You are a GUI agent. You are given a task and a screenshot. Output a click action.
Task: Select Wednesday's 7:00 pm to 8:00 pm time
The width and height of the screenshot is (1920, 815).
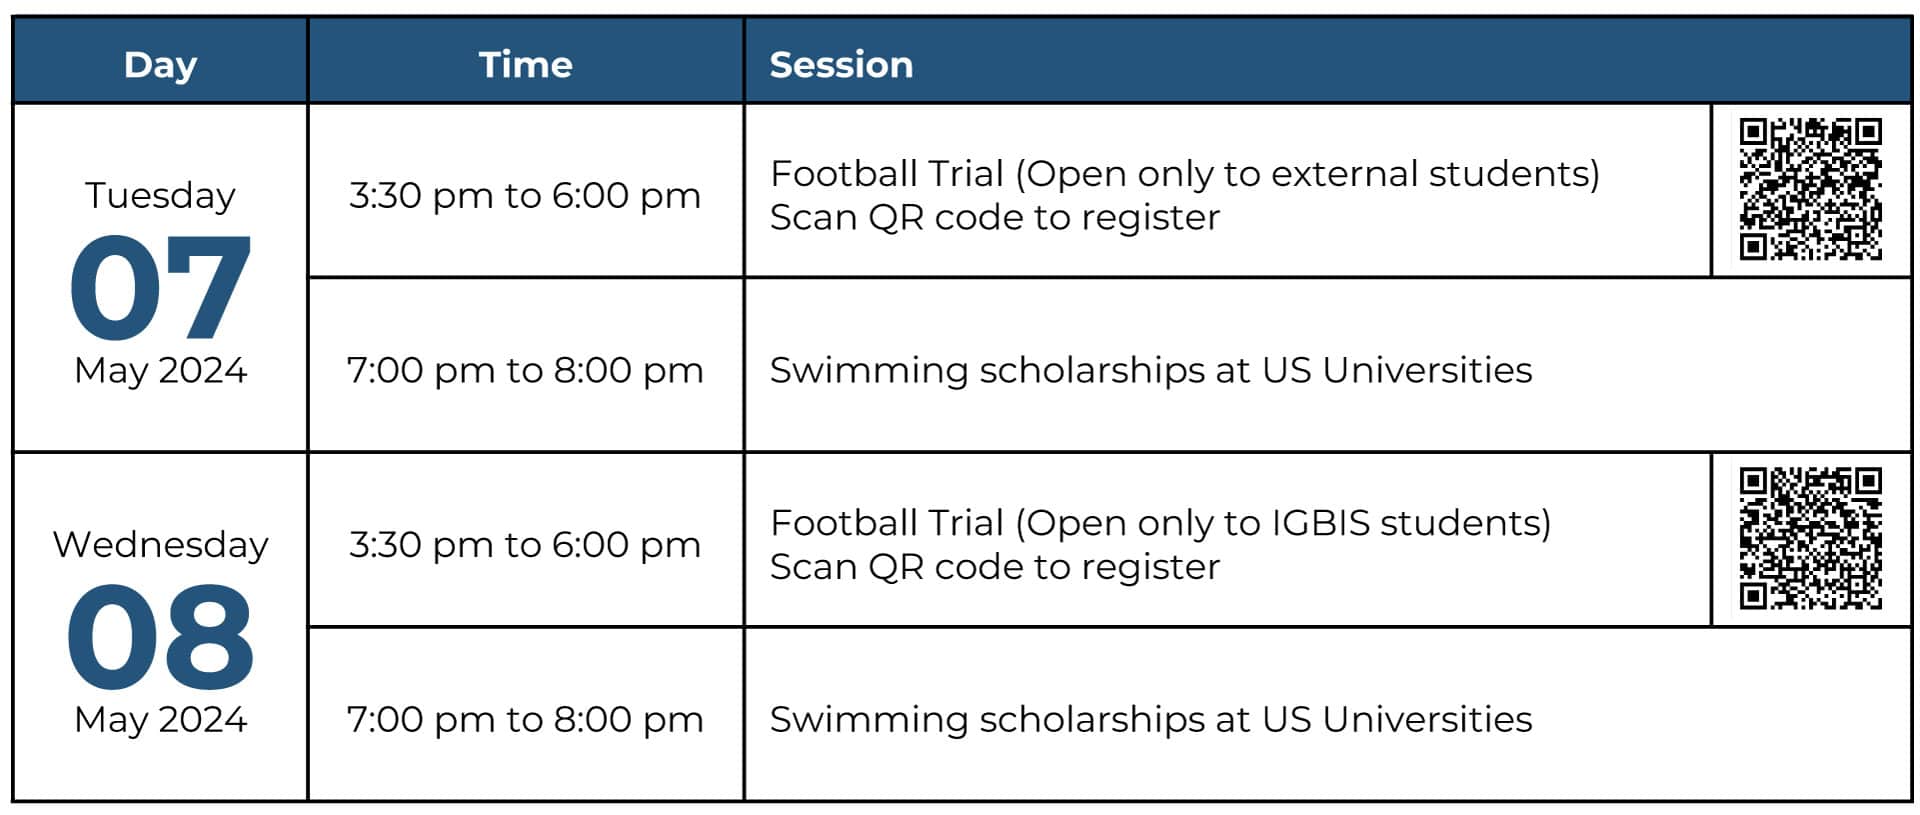tap(525, 719)
